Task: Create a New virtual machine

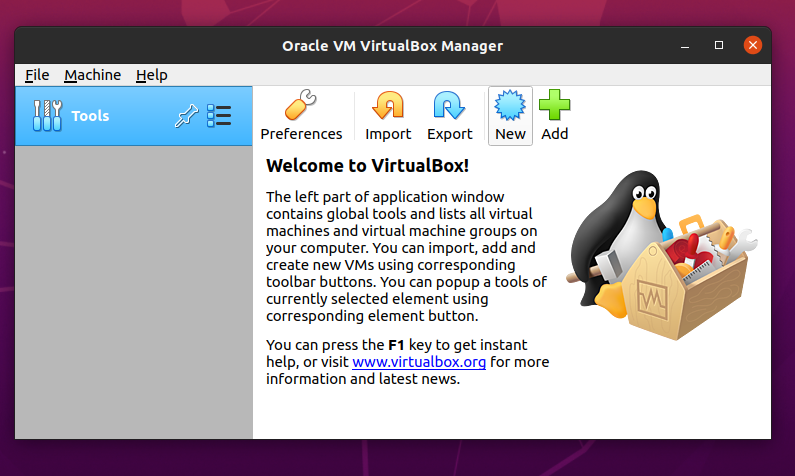Action: [510, 116]
